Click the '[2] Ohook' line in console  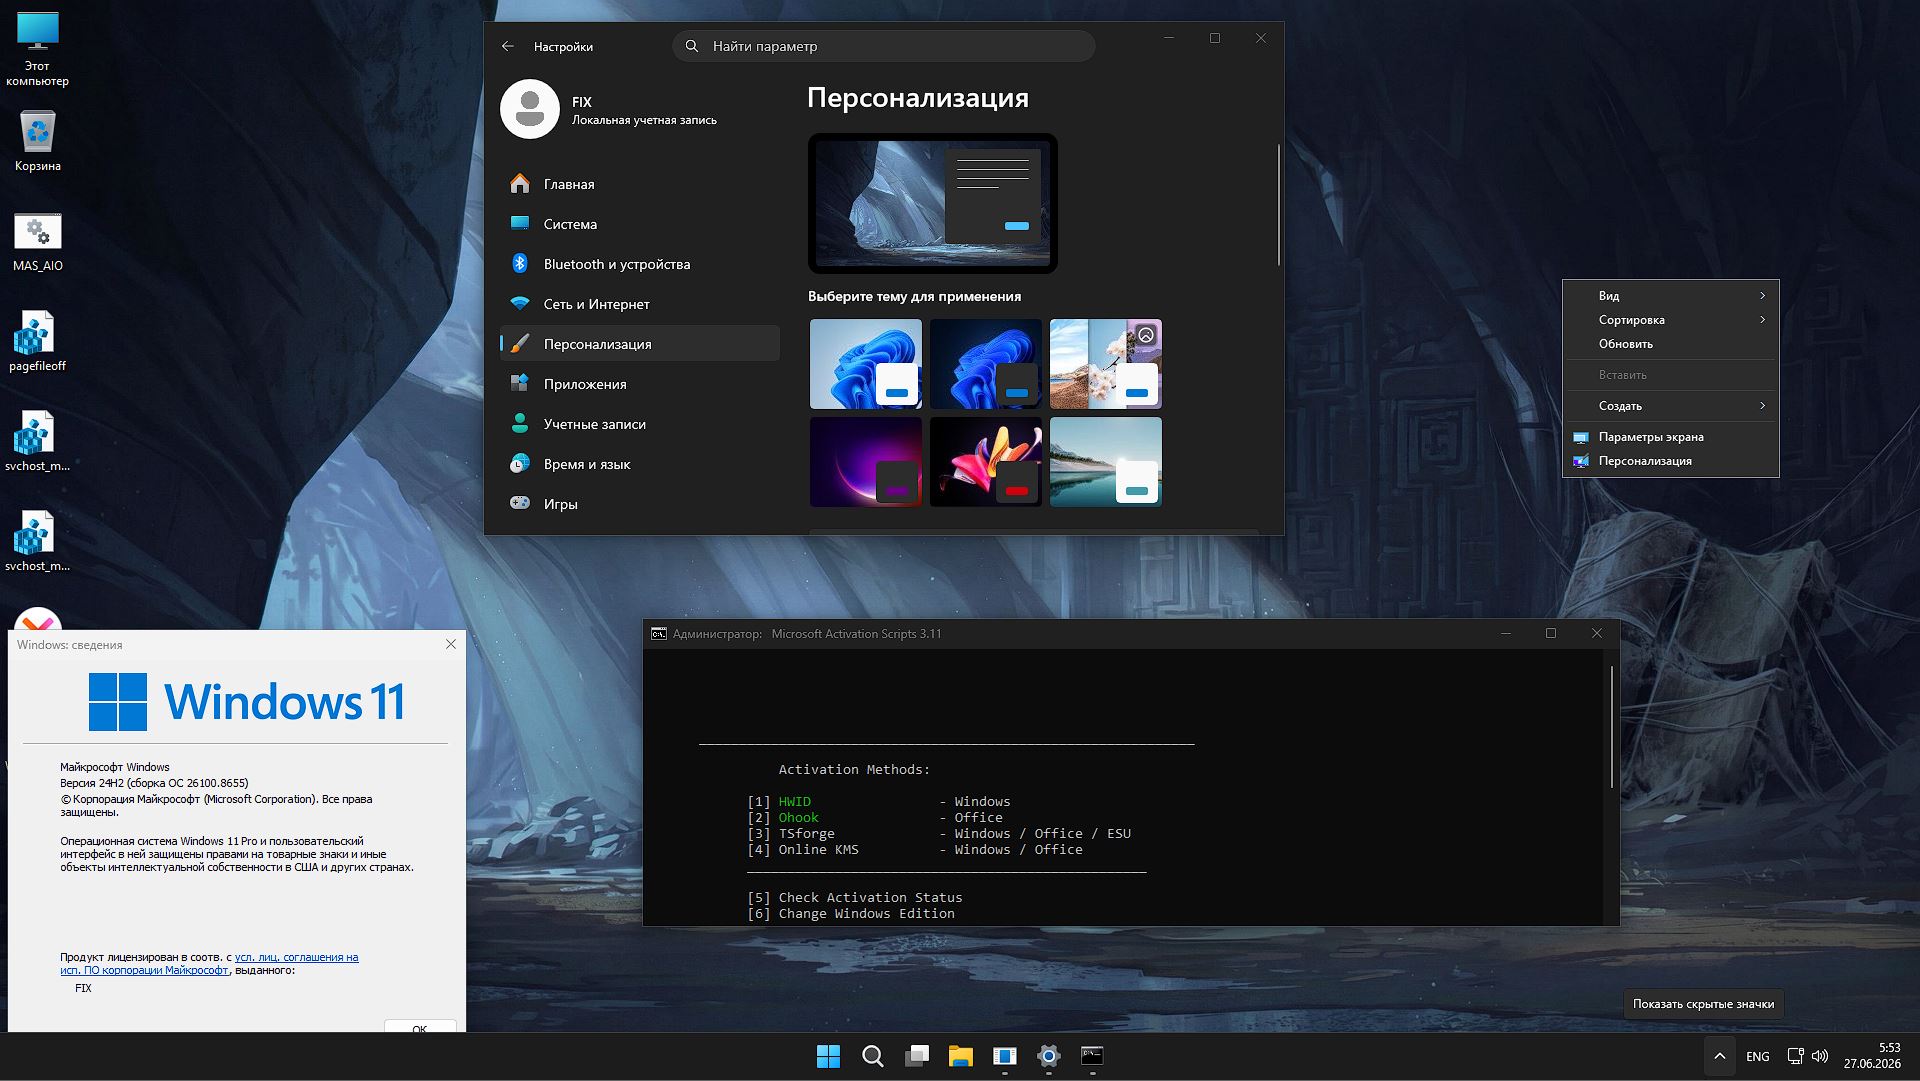click(875, 818)
